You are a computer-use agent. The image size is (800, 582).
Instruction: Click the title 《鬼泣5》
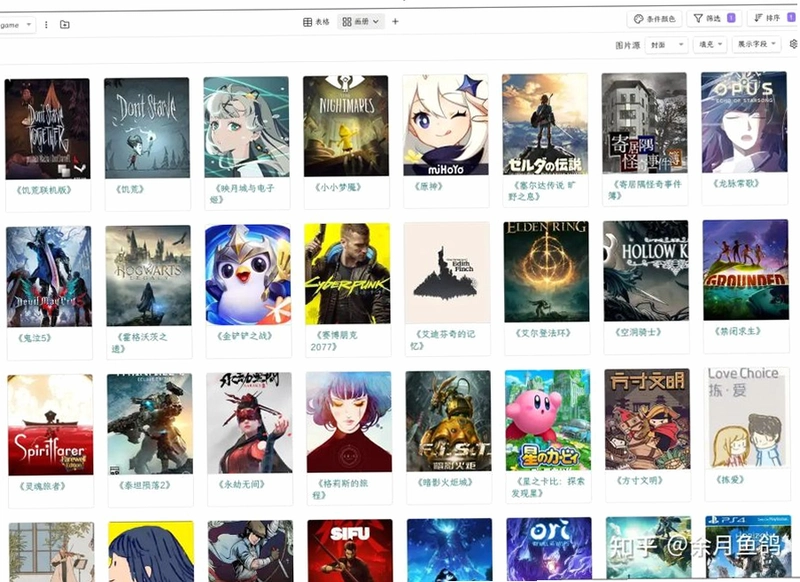pyautogui.click(x=35, y=338)
